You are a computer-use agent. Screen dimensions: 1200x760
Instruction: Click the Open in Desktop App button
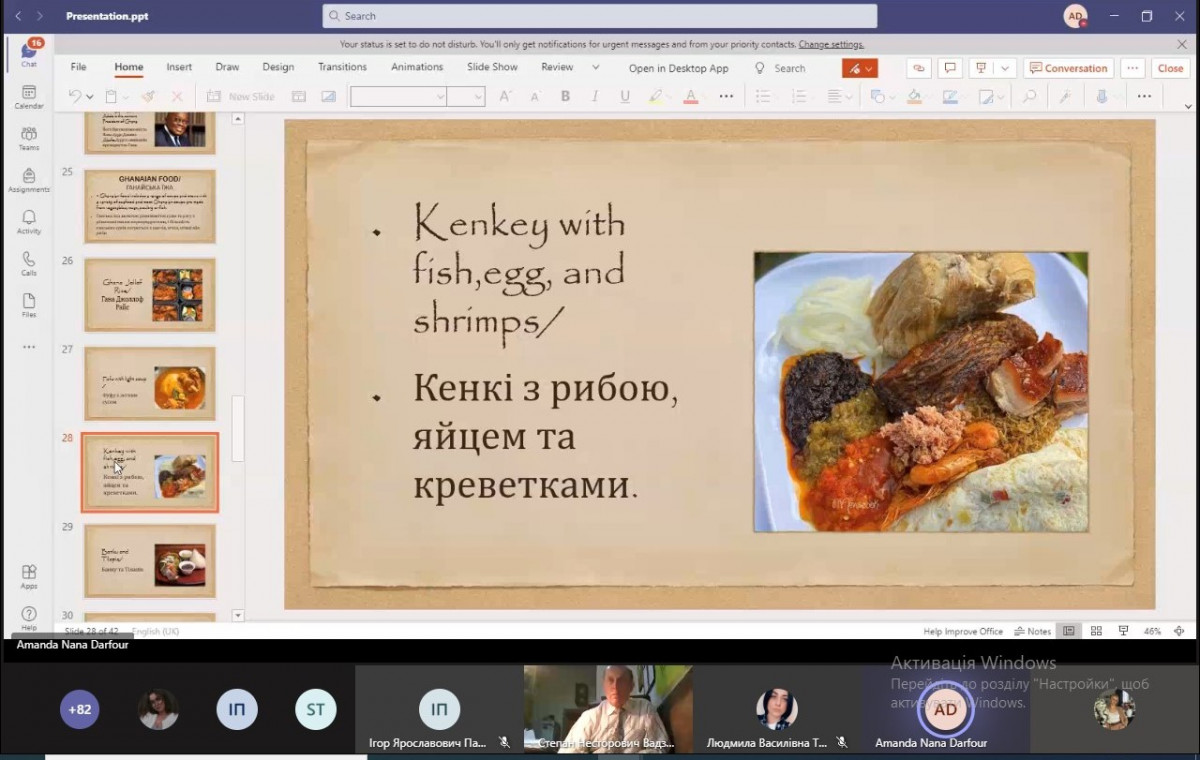coord(678,69)
